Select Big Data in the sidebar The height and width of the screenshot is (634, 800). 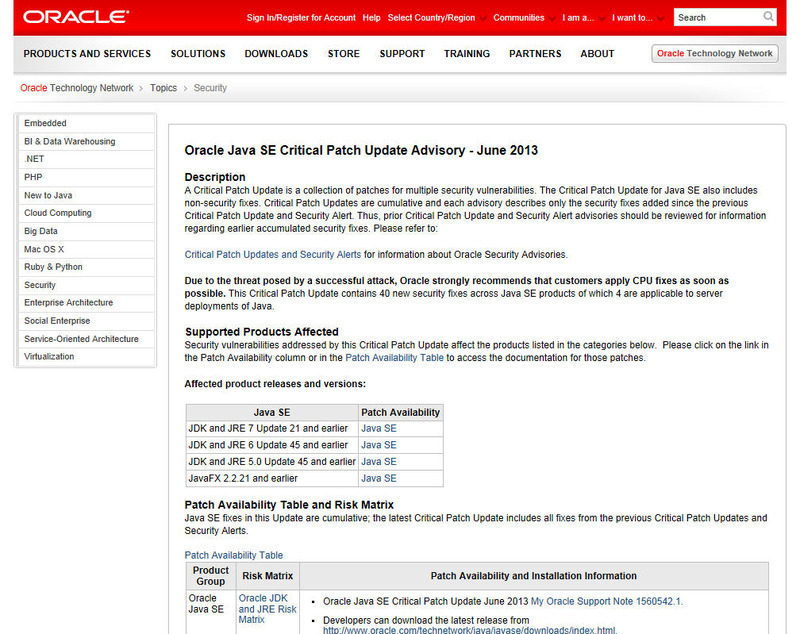point(41,231)
